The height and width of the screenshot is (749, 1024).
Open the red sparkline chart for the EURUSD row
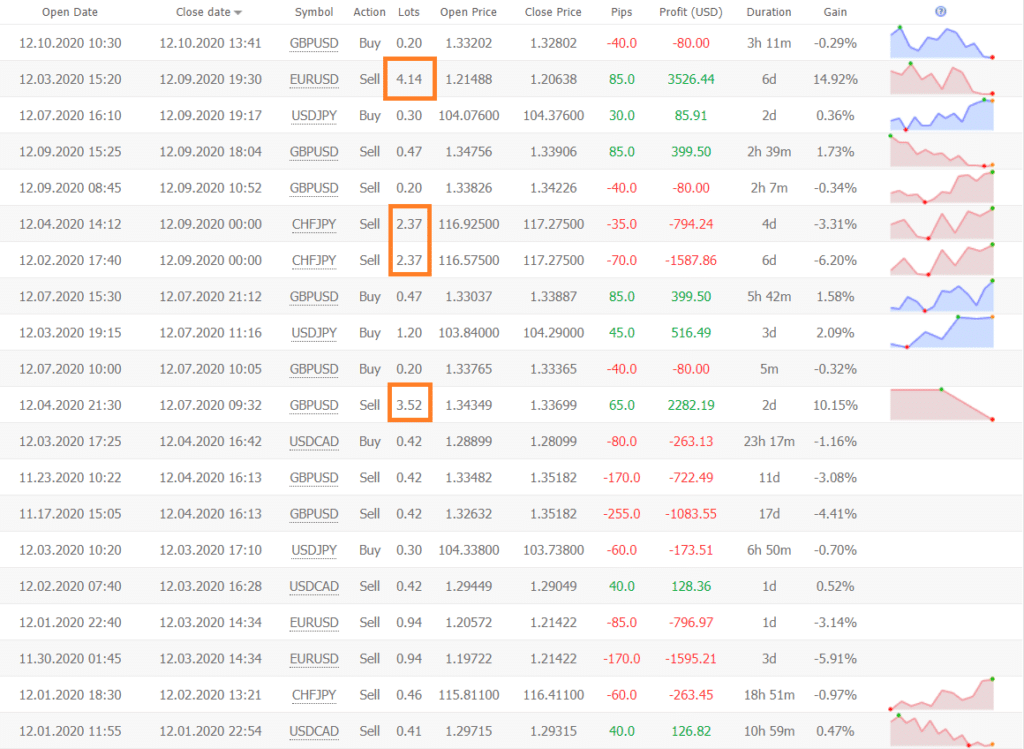point(941,79)
